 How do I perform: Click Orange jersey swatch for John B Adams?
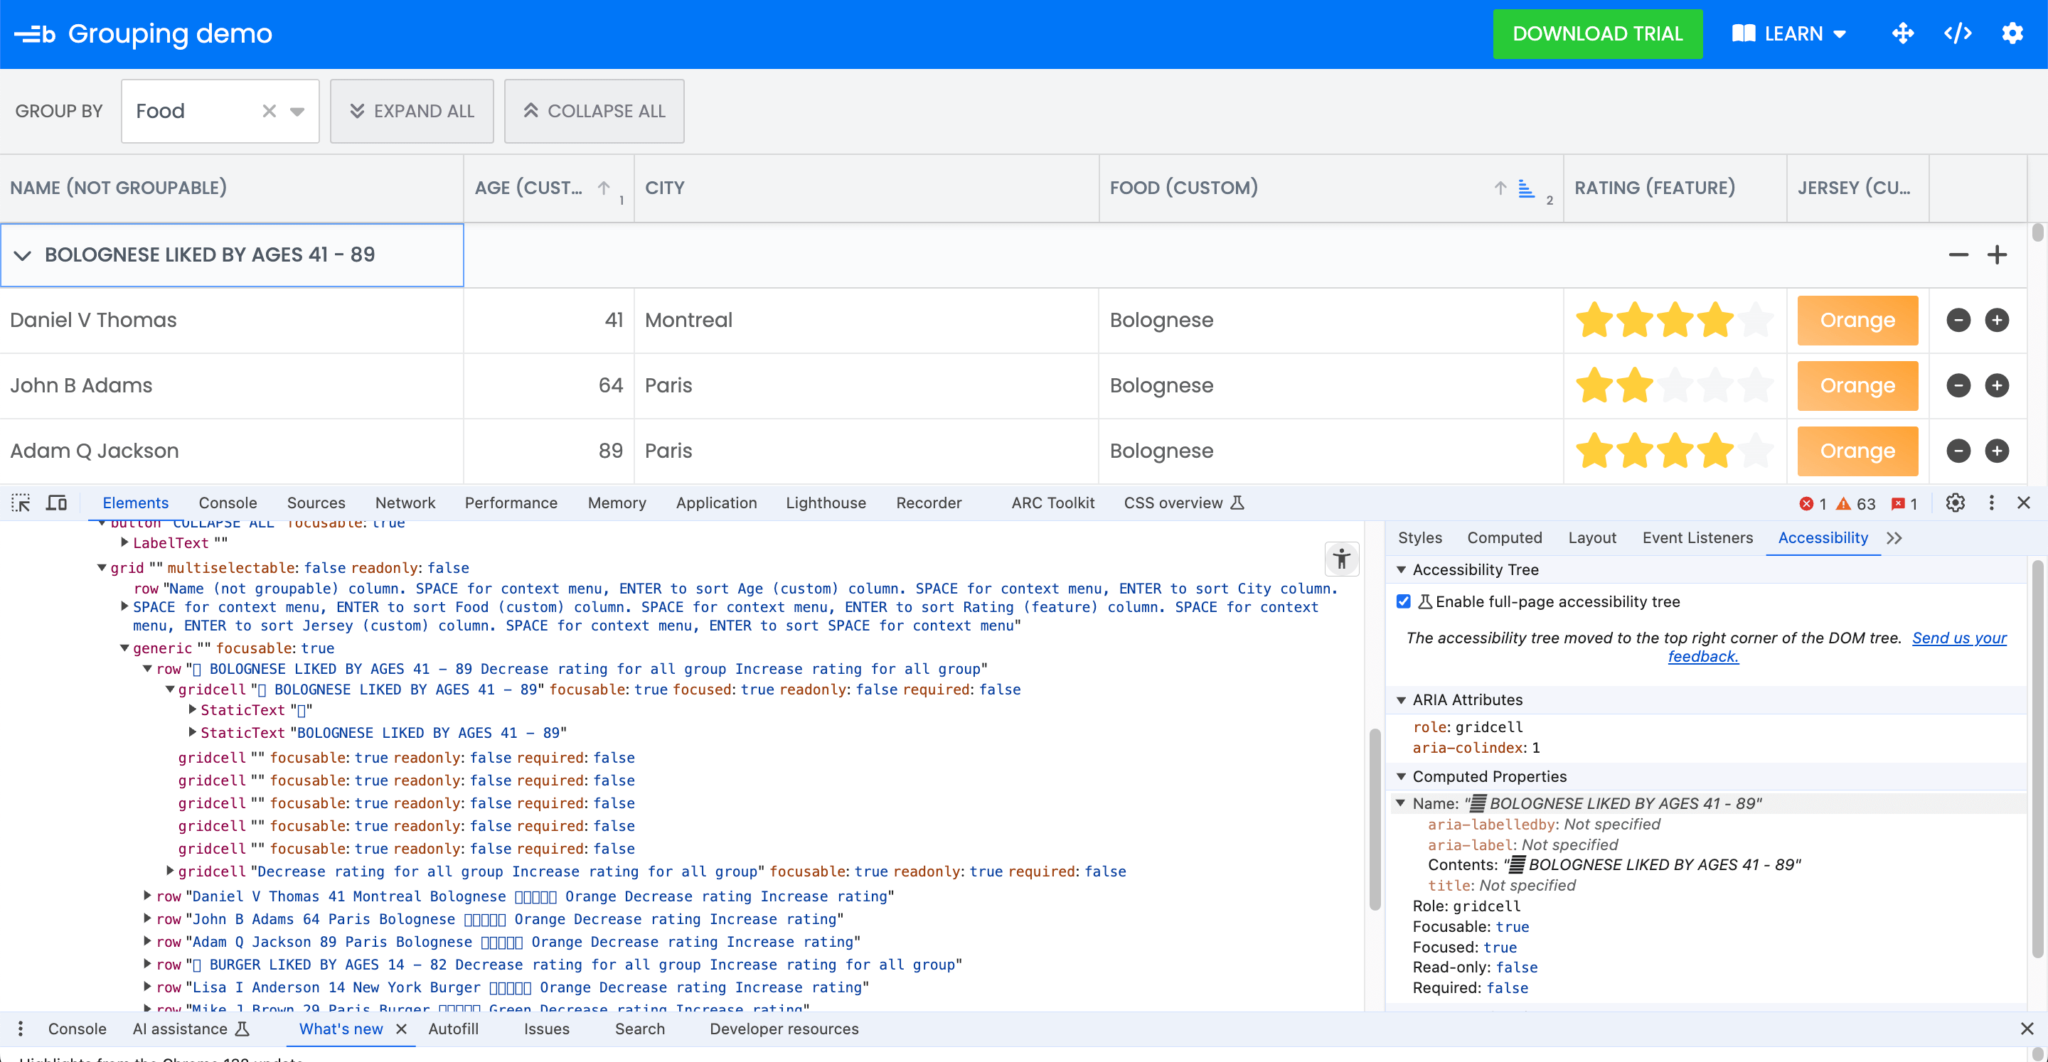1858,385
